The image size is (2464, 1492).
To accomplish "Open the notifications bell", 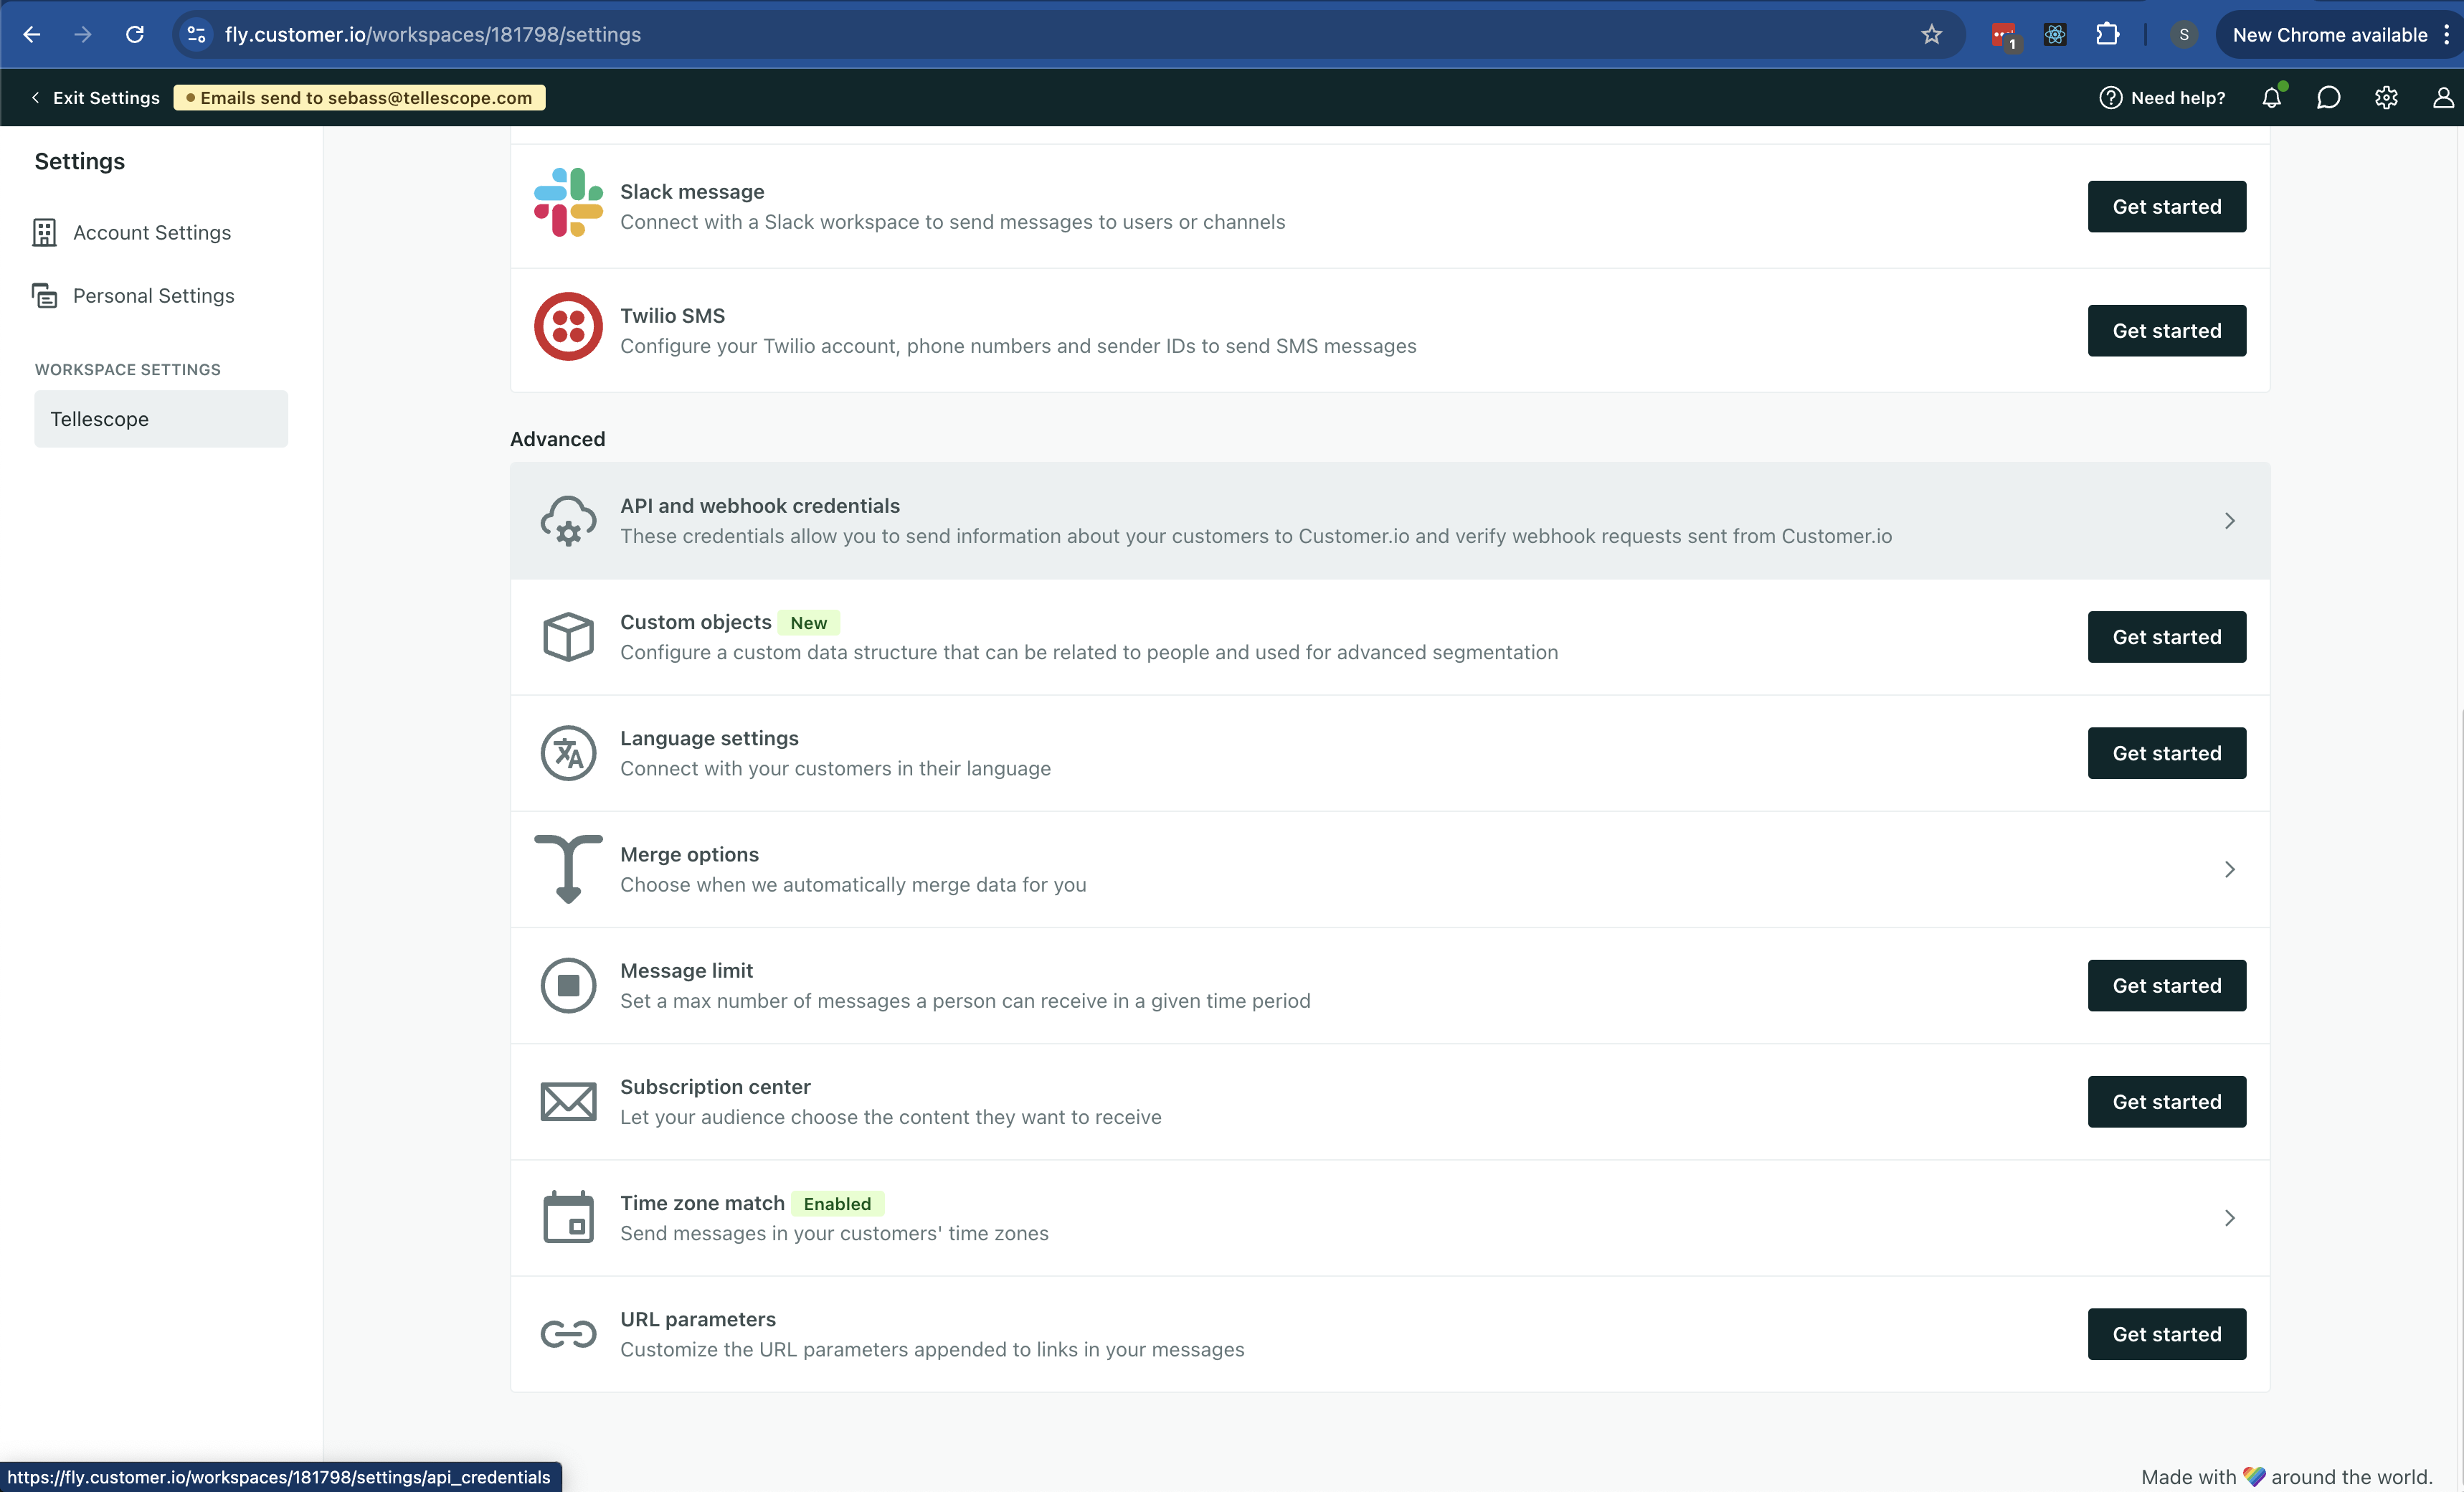I will (2272, 97).
